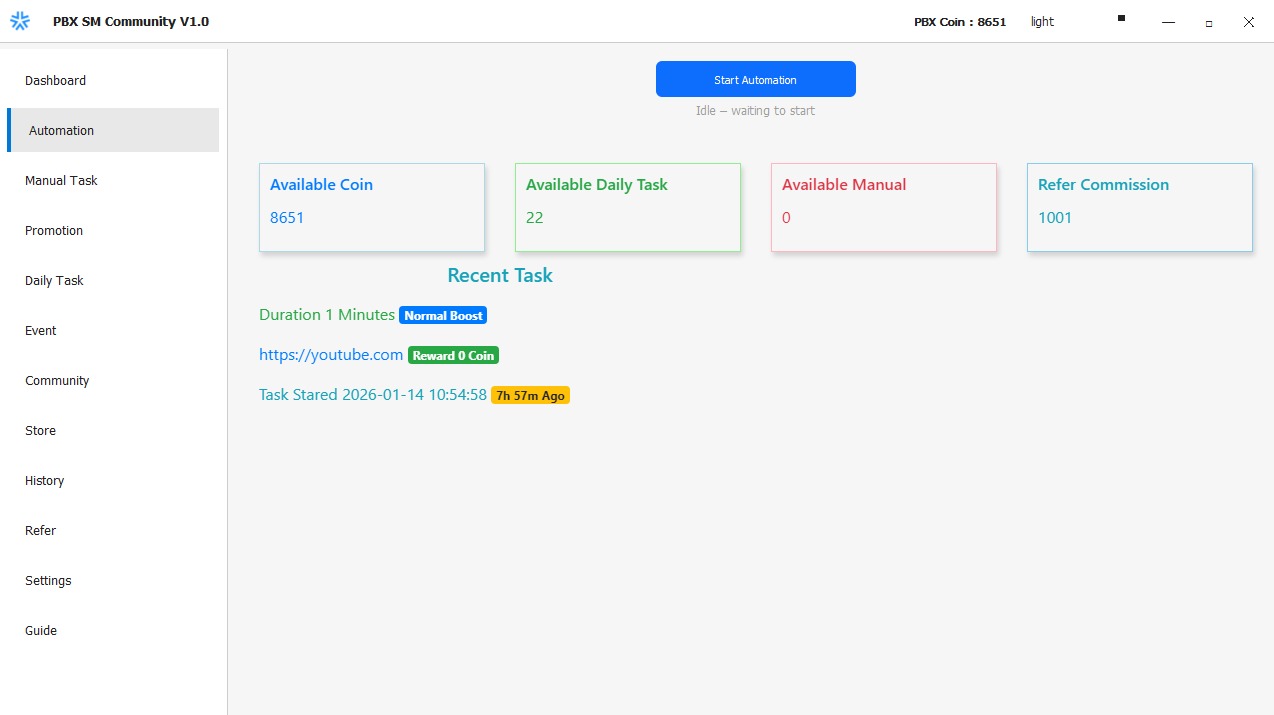Open Daily Task from sidebar
This screenshot has height=715, width=1274.
click(54, 280)
